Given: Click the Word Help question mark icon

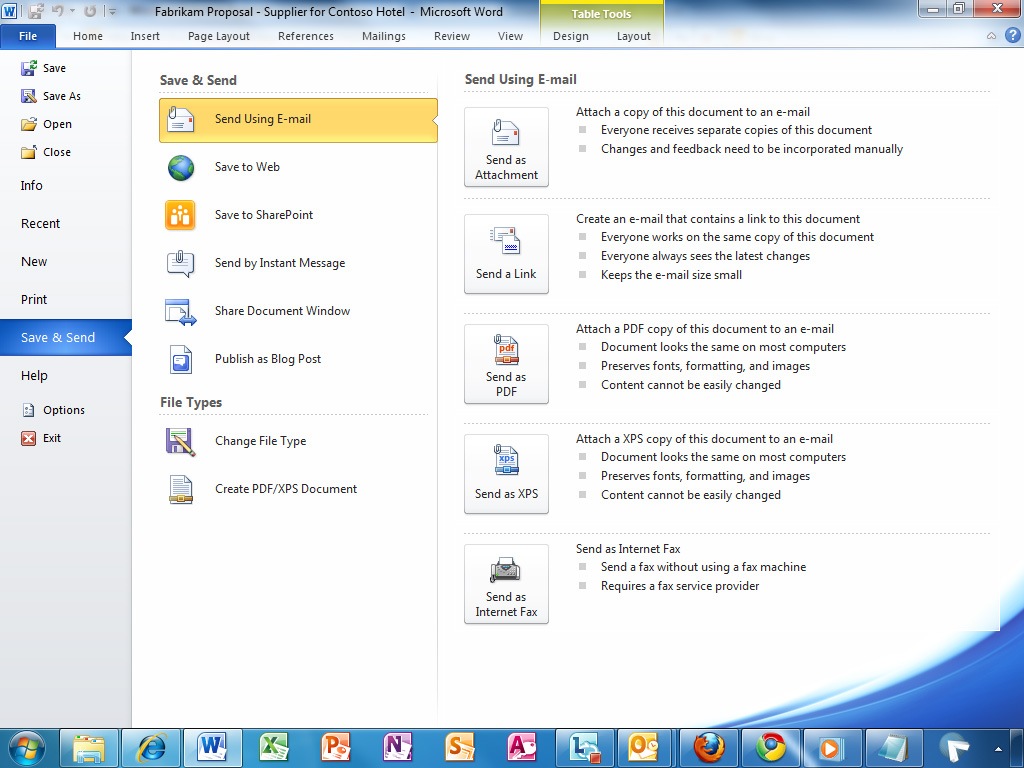Looking at the screenshot, I should (1012, 36).
